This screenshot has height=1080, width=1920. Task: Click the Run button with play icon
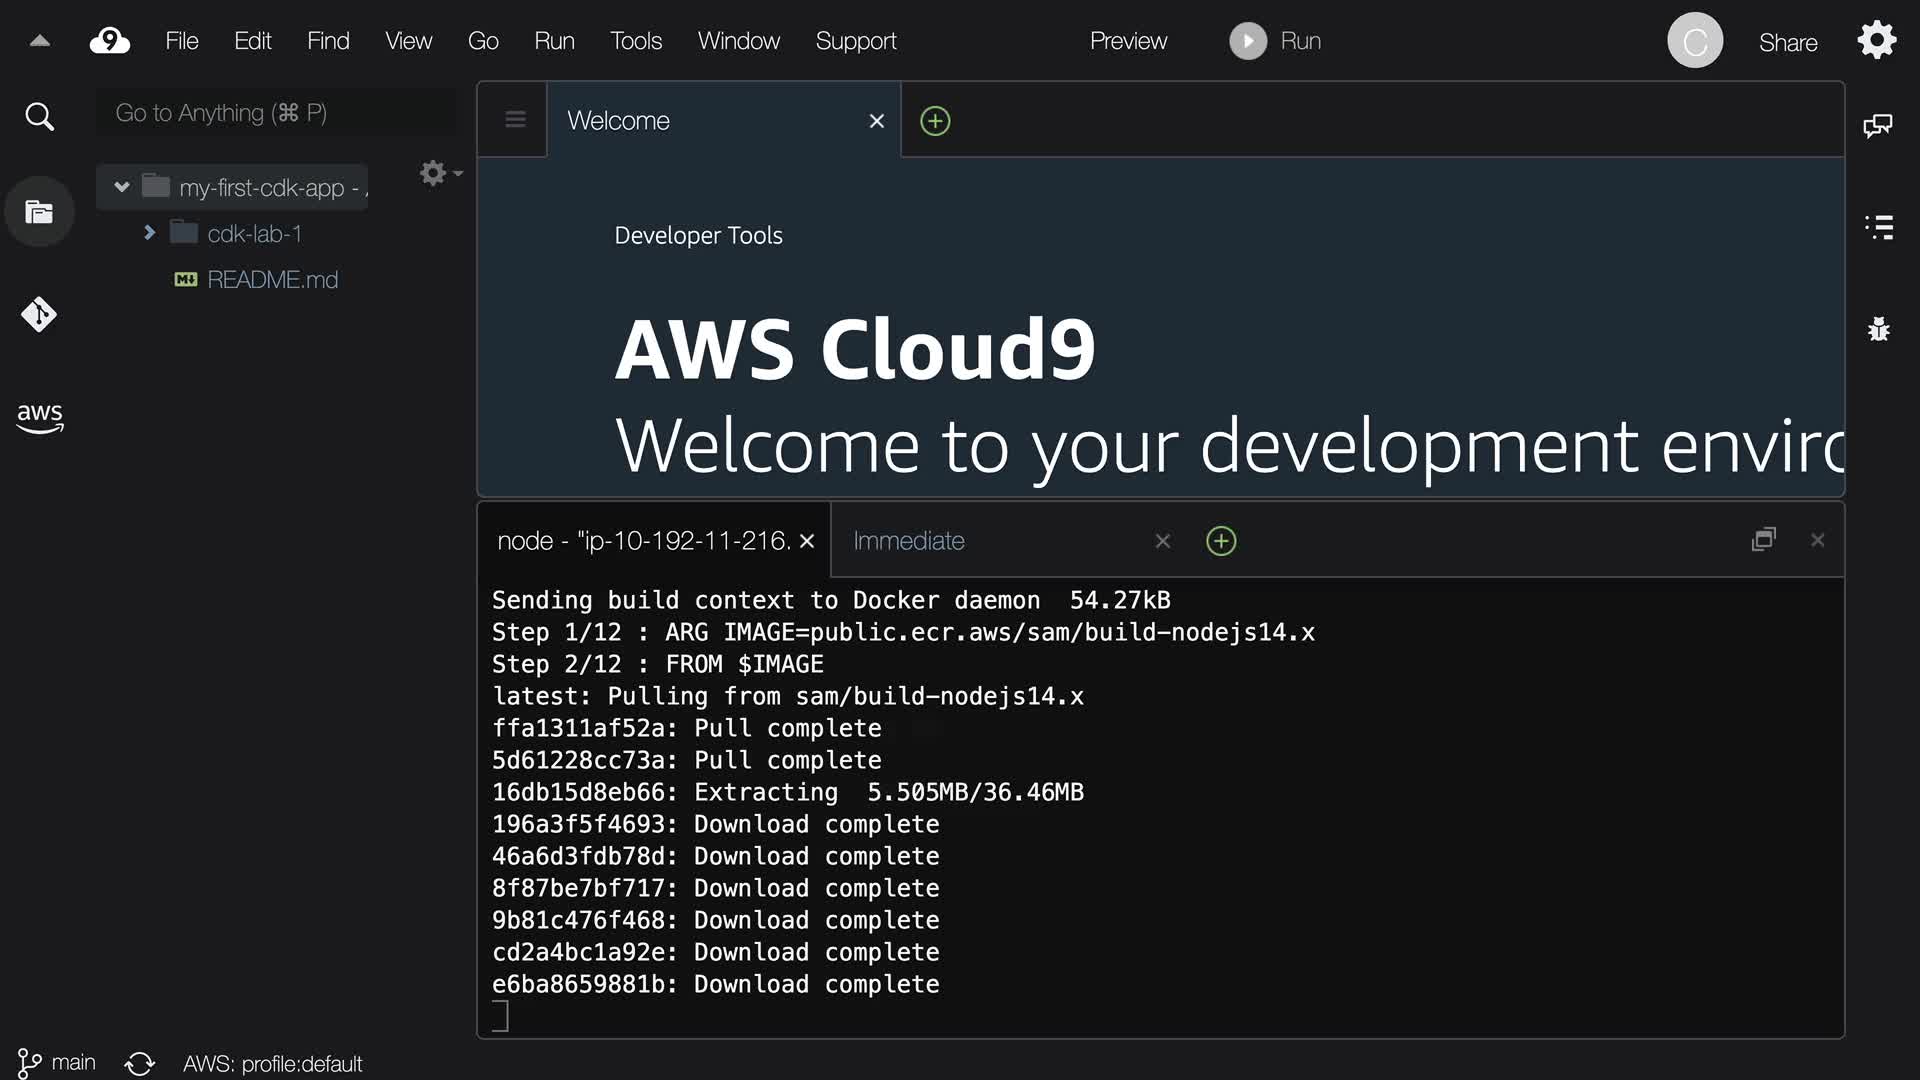point(1275,41)
